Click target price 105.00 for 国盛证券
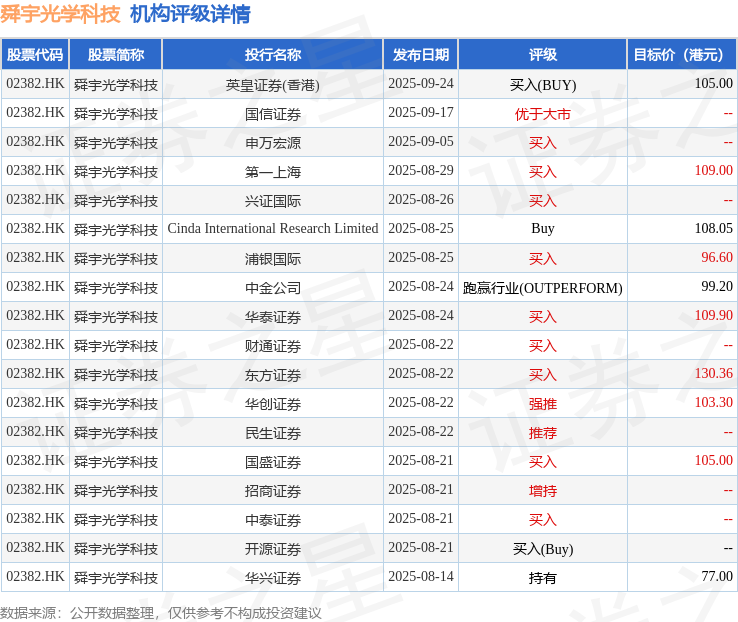This screenshot has height=622, width=738. (x=714, y=461)
